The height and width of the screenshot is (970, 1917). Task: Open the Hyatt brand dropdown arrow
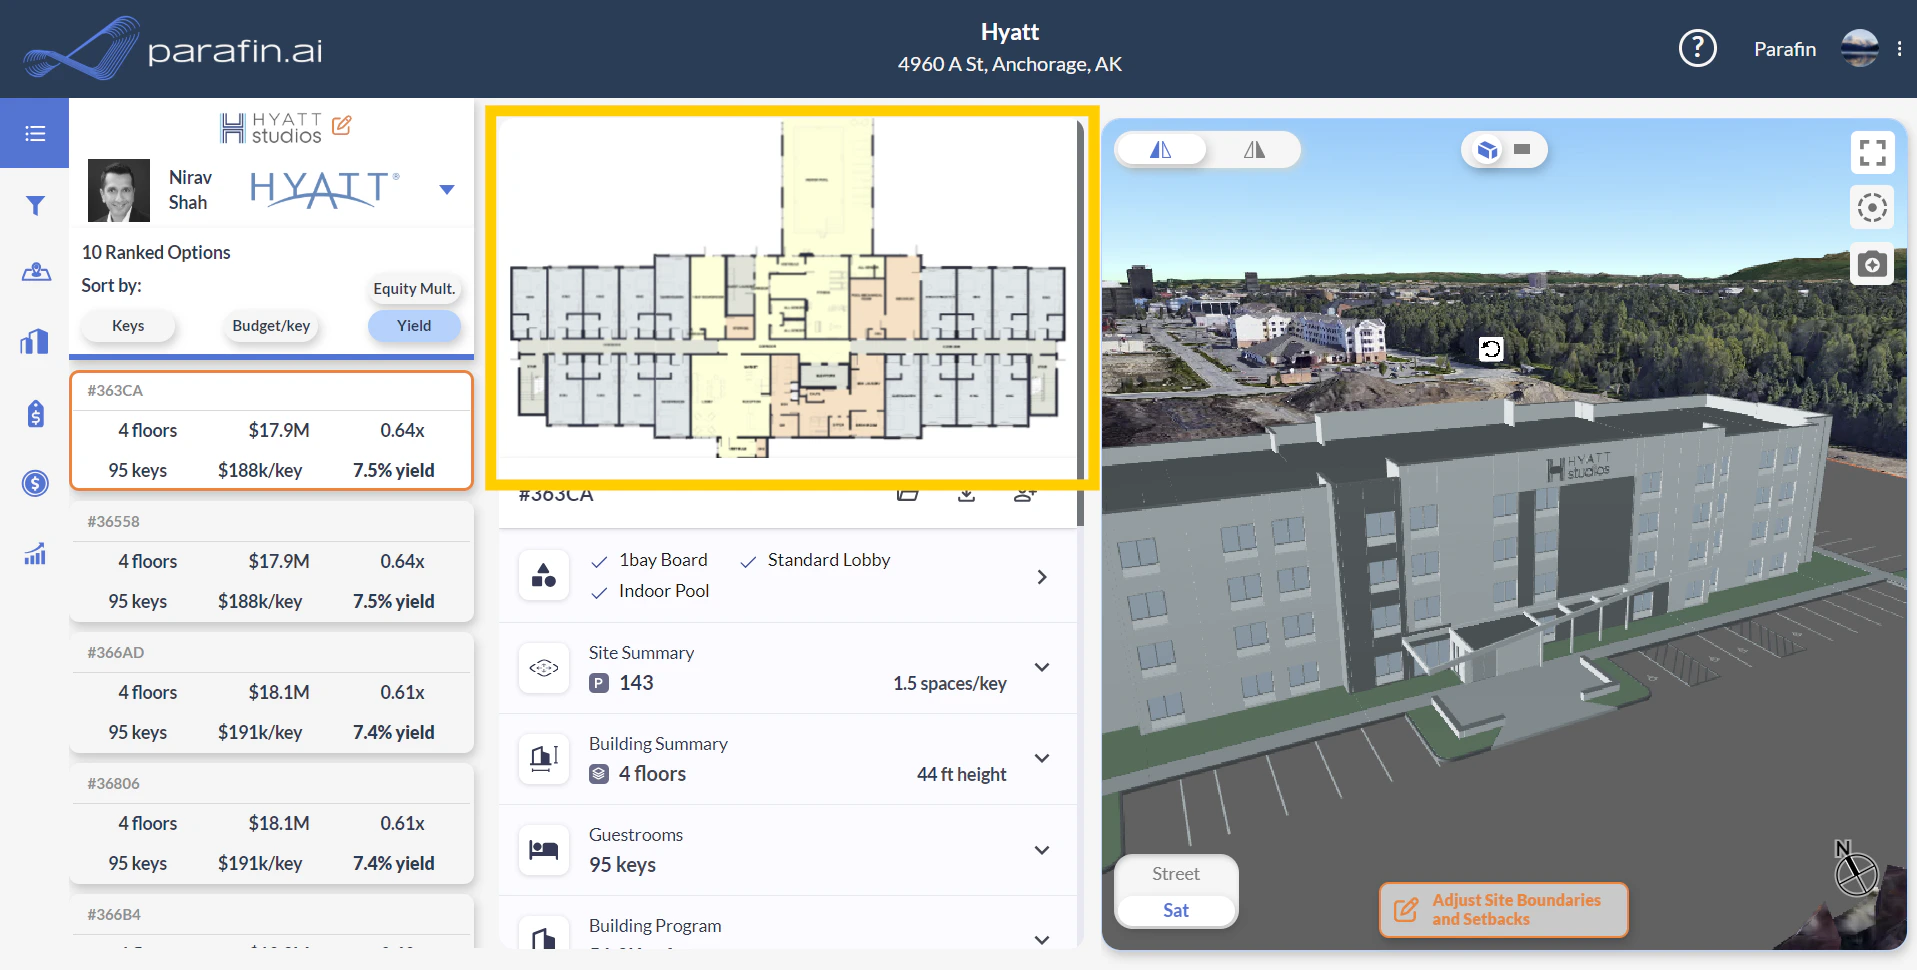(x=446, y=189)
